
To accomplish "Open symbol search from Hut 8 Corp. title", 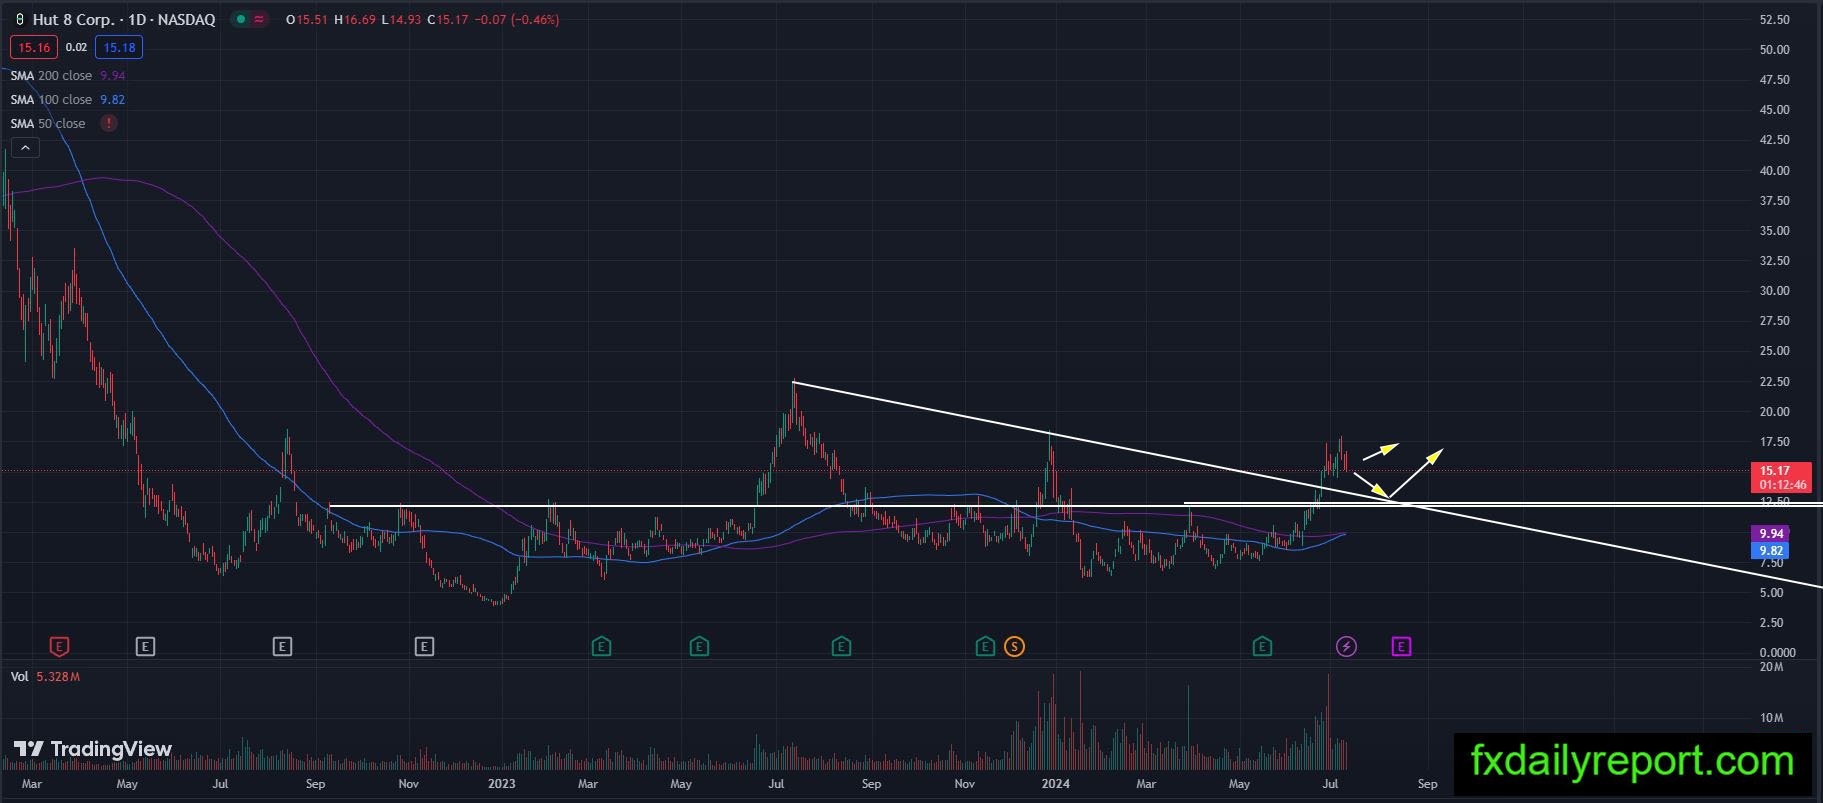I will point(123,19).
